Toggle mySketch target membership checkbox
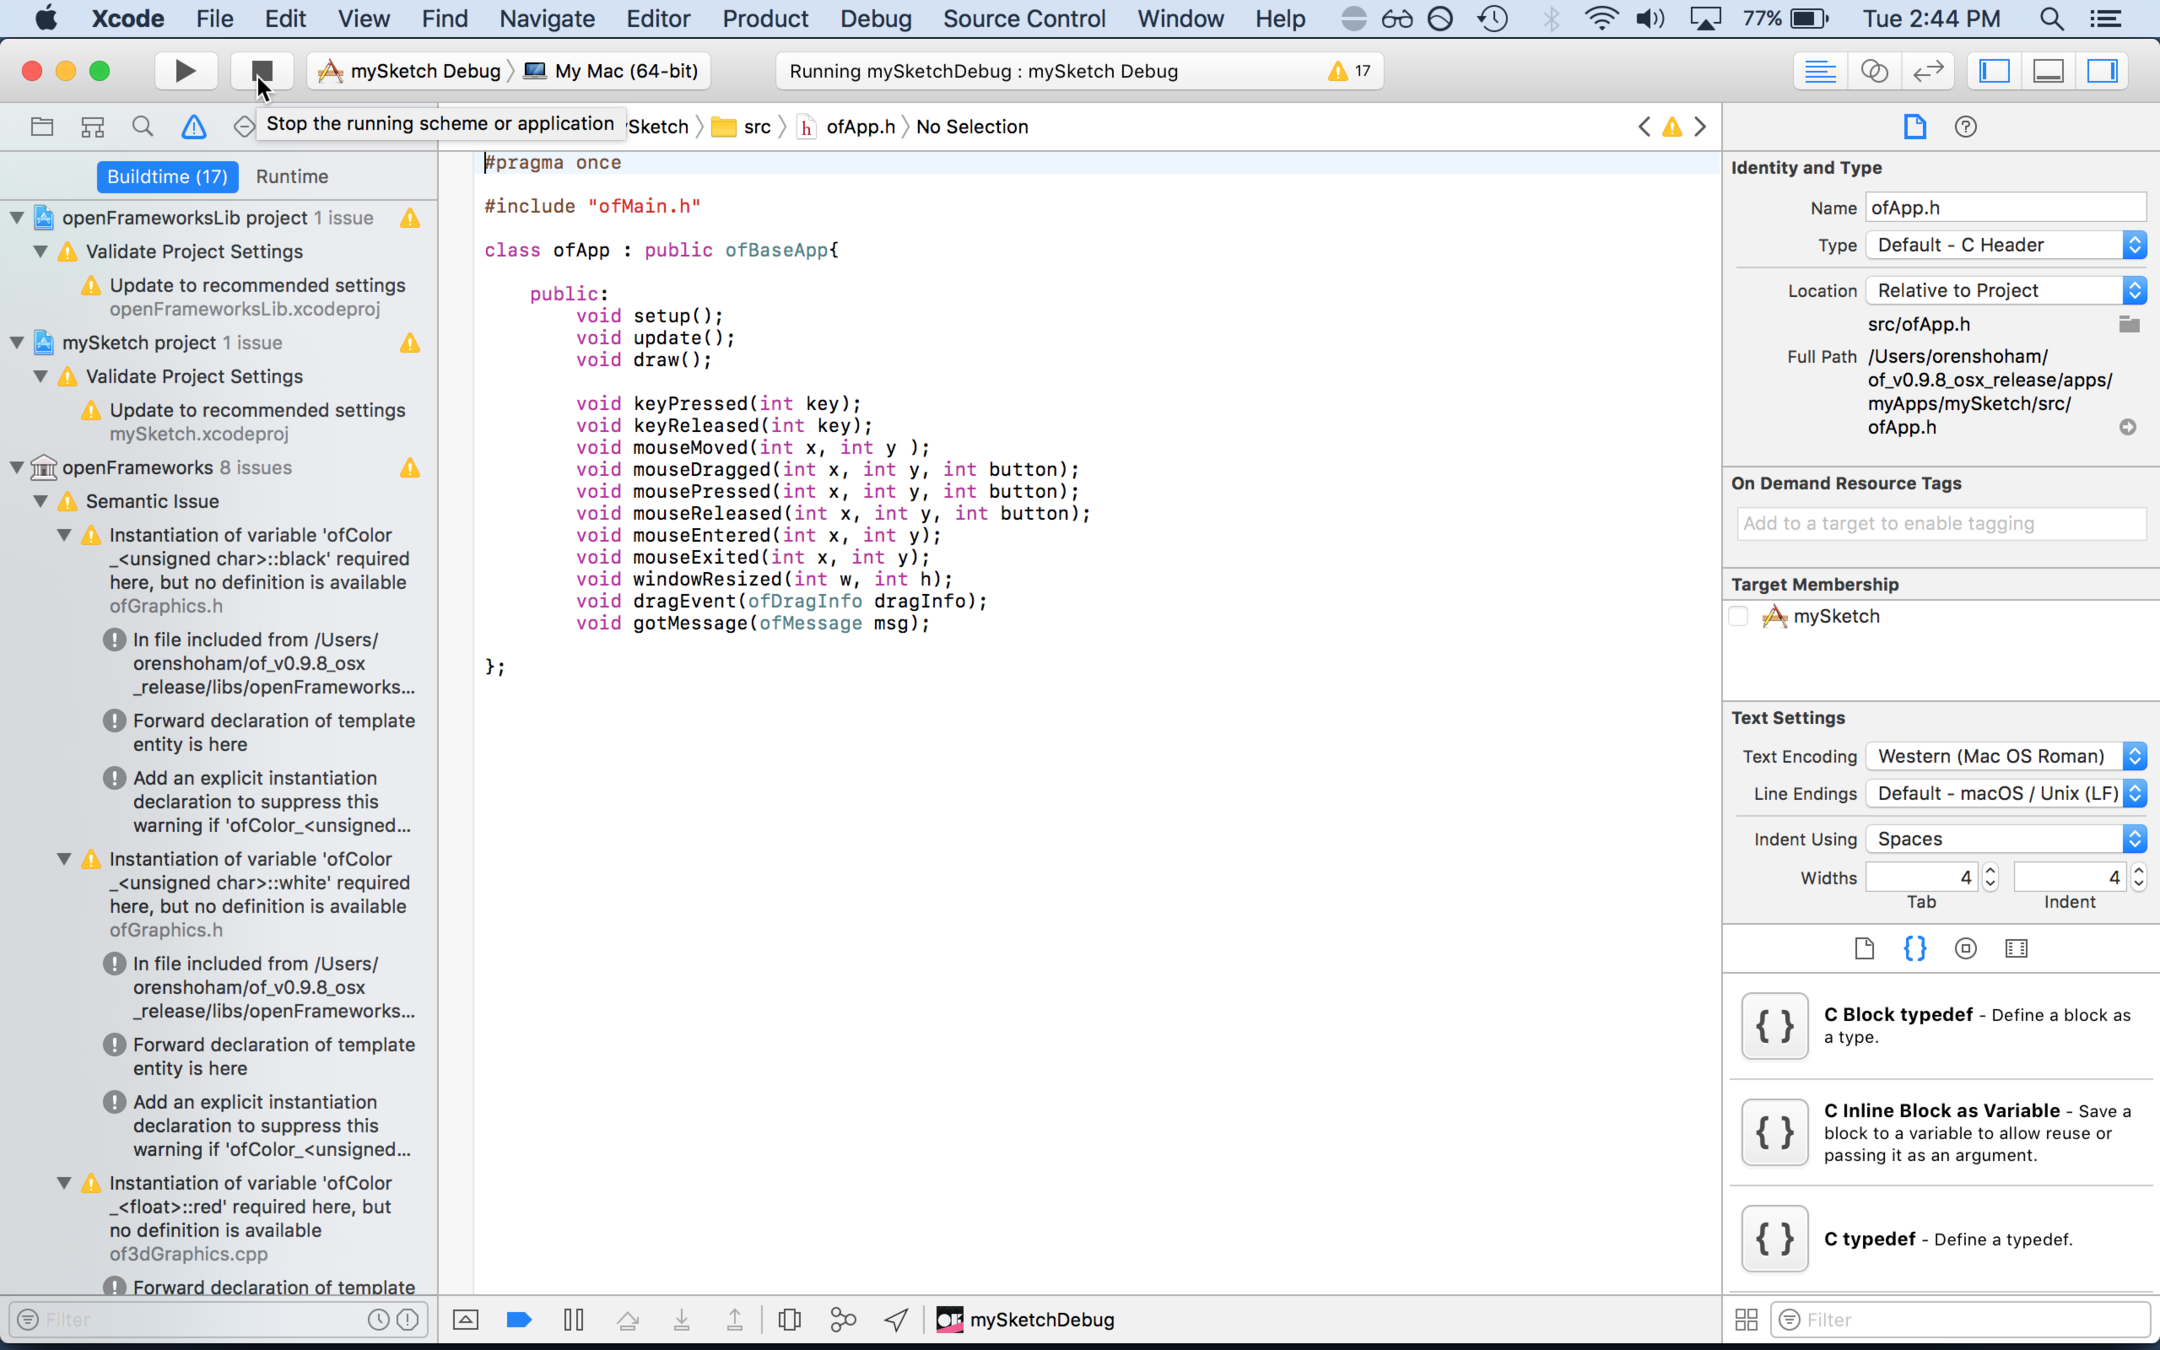2160x1350 pixels. pyautogui.click(x=1739, y=617)
